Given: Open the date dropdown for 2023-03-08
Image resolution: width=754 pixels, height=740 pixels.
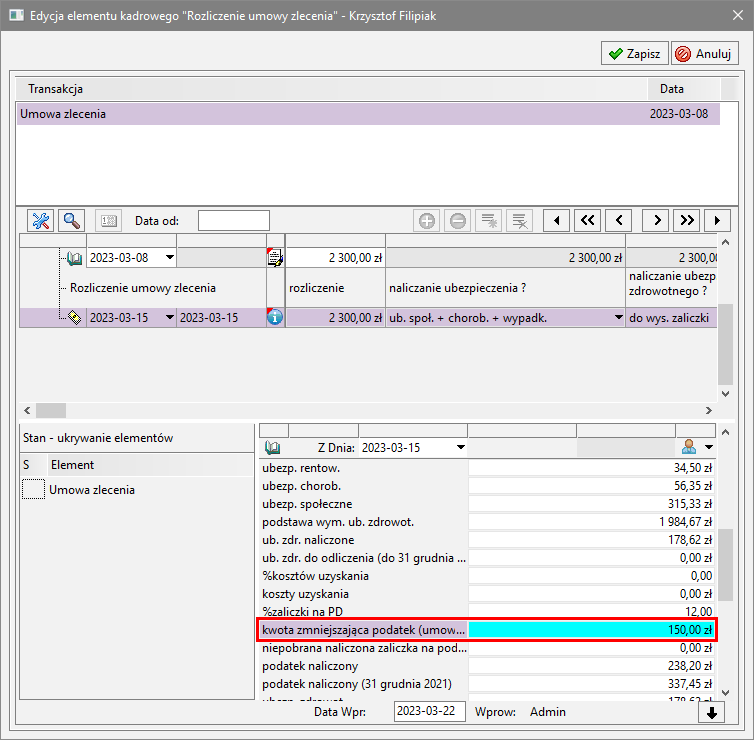Looking at the screenshot, I should tap(170, 257).
